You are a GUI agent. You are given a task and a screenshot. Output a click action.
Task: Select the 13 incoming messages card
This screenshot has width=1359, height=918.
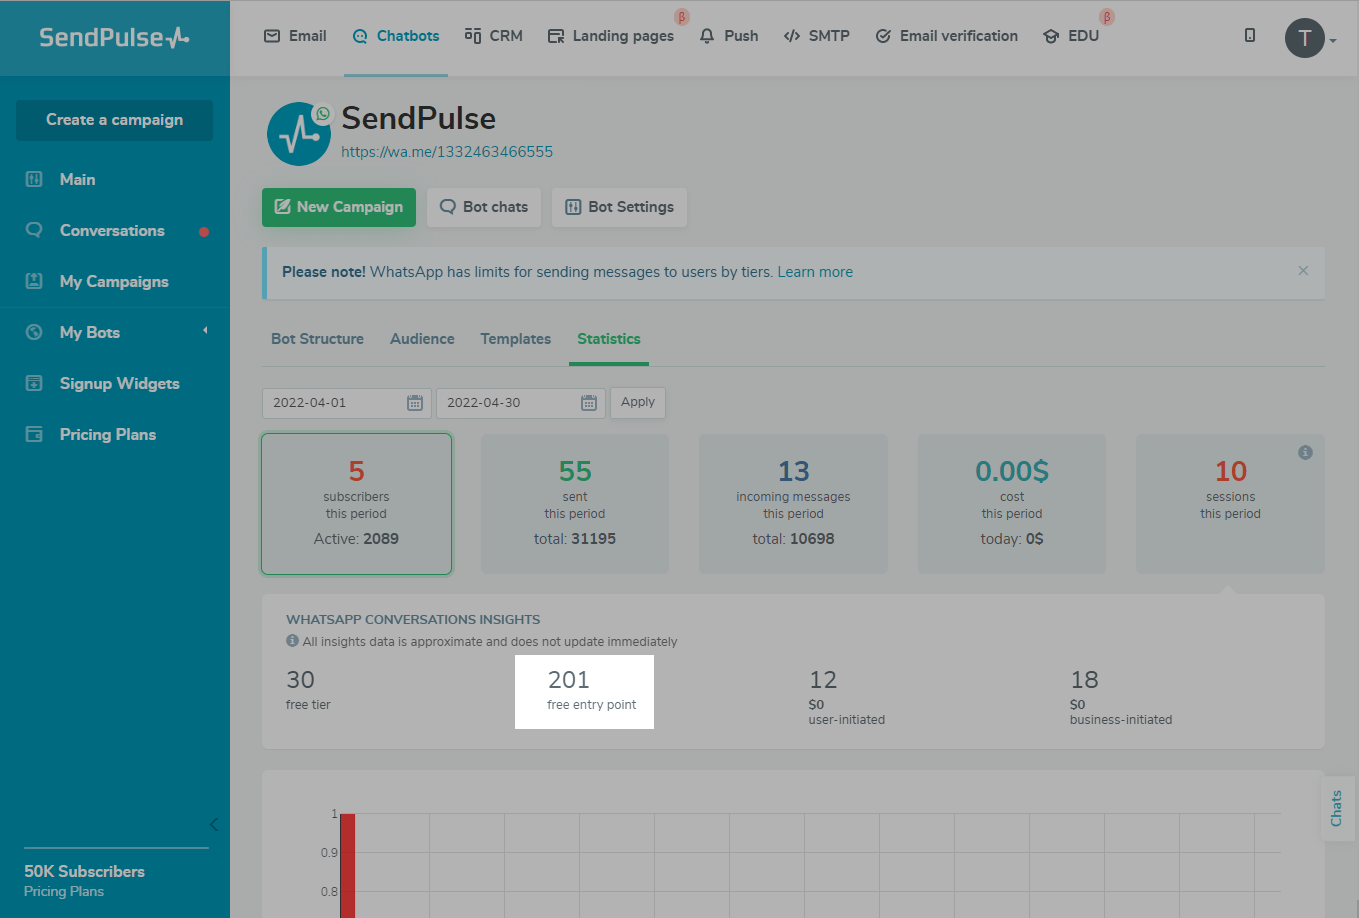point(793,504)
